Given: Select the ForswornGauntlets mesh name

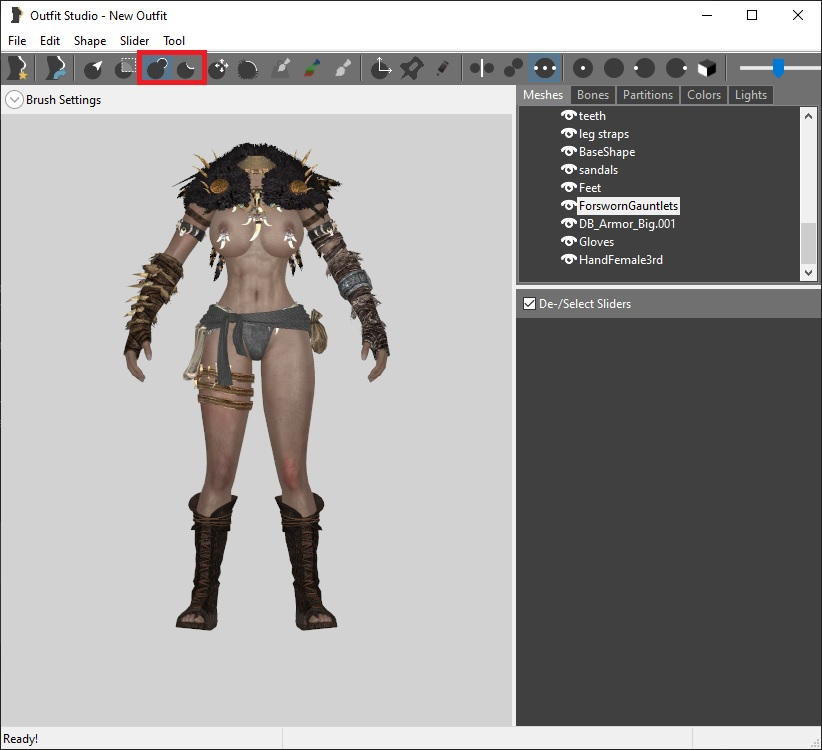Looking at the screenshot, I should 628,206.
